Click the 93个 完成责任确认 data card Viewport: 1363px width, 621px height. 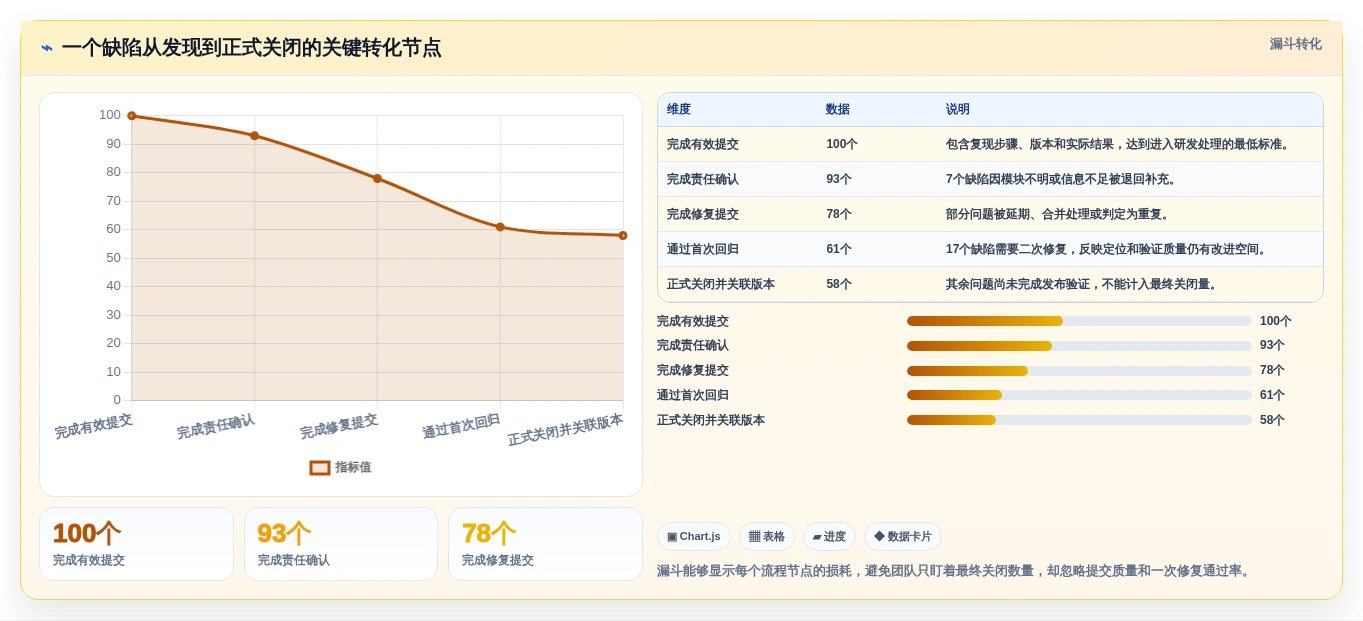[341, 544]
